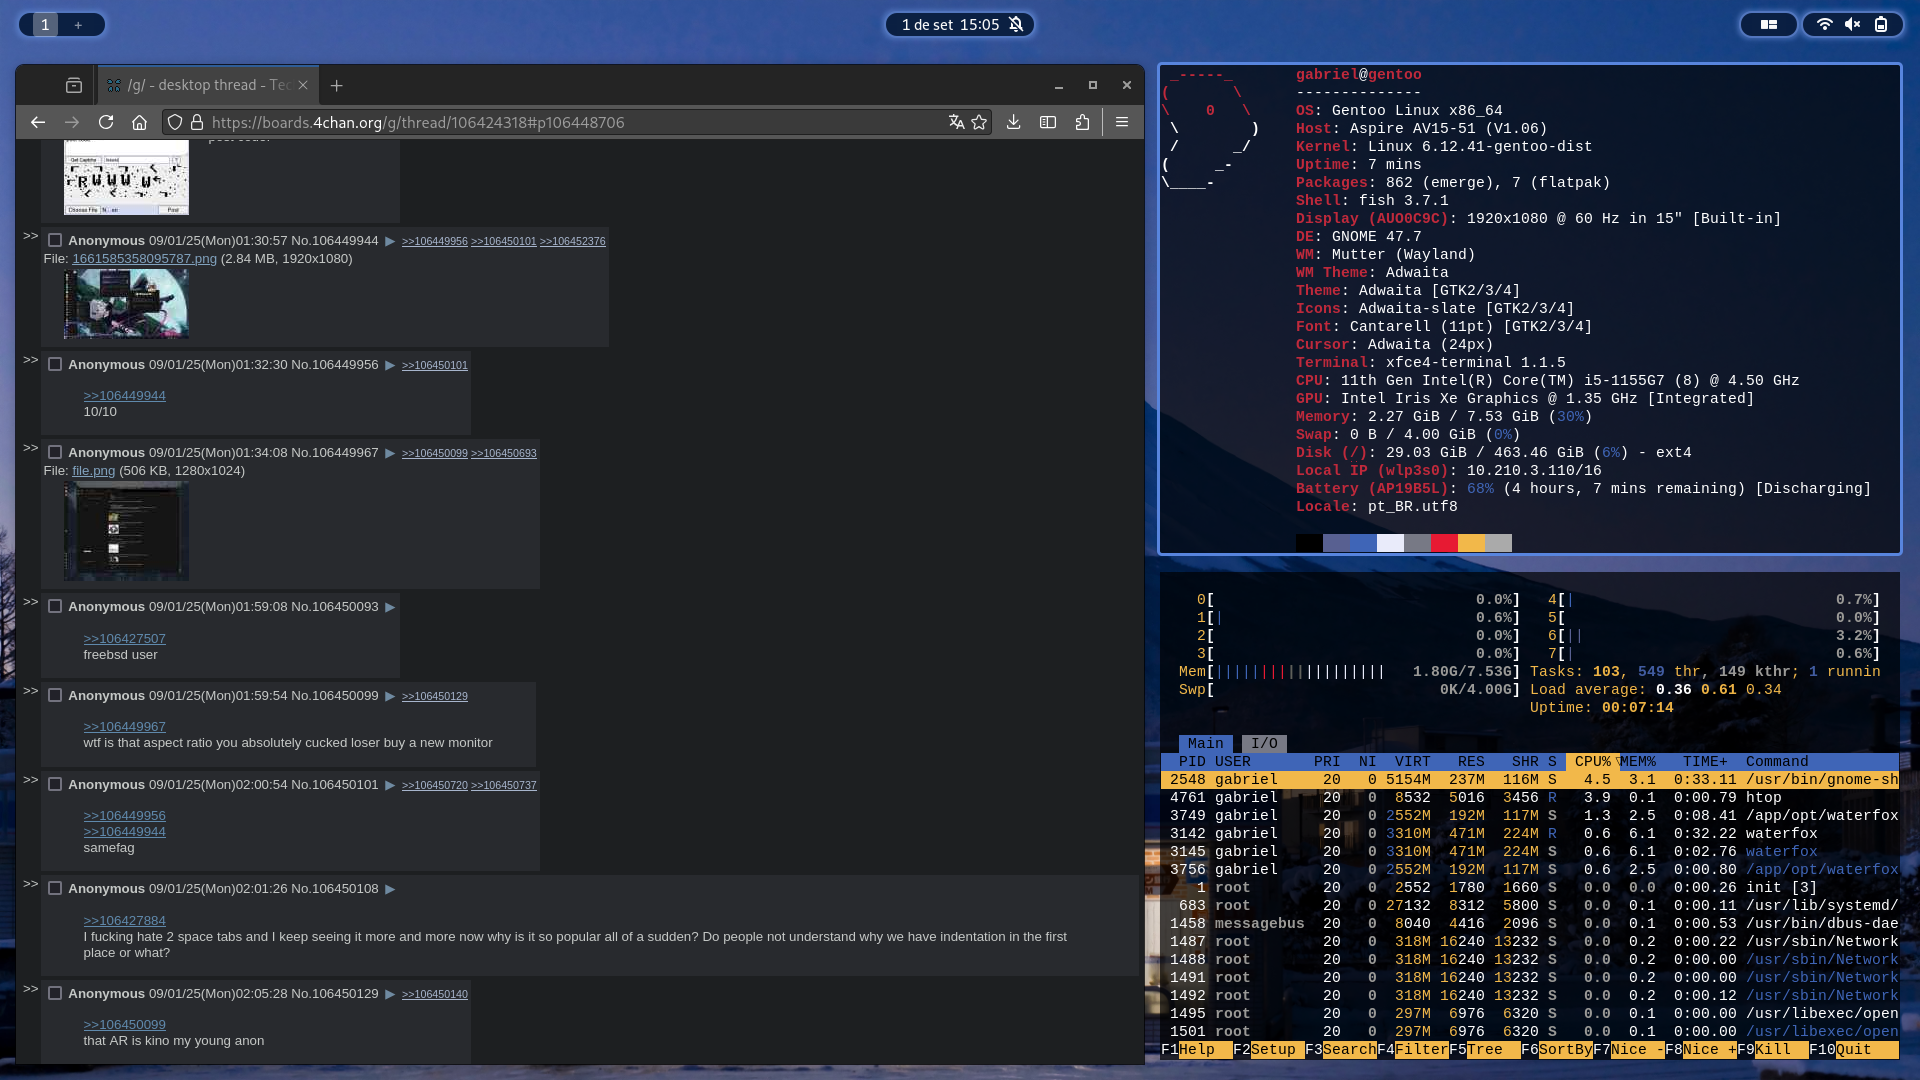Screen dimensions: 1920x1080
Task: Open the browser downloads panel
Action: (1014, 122)
